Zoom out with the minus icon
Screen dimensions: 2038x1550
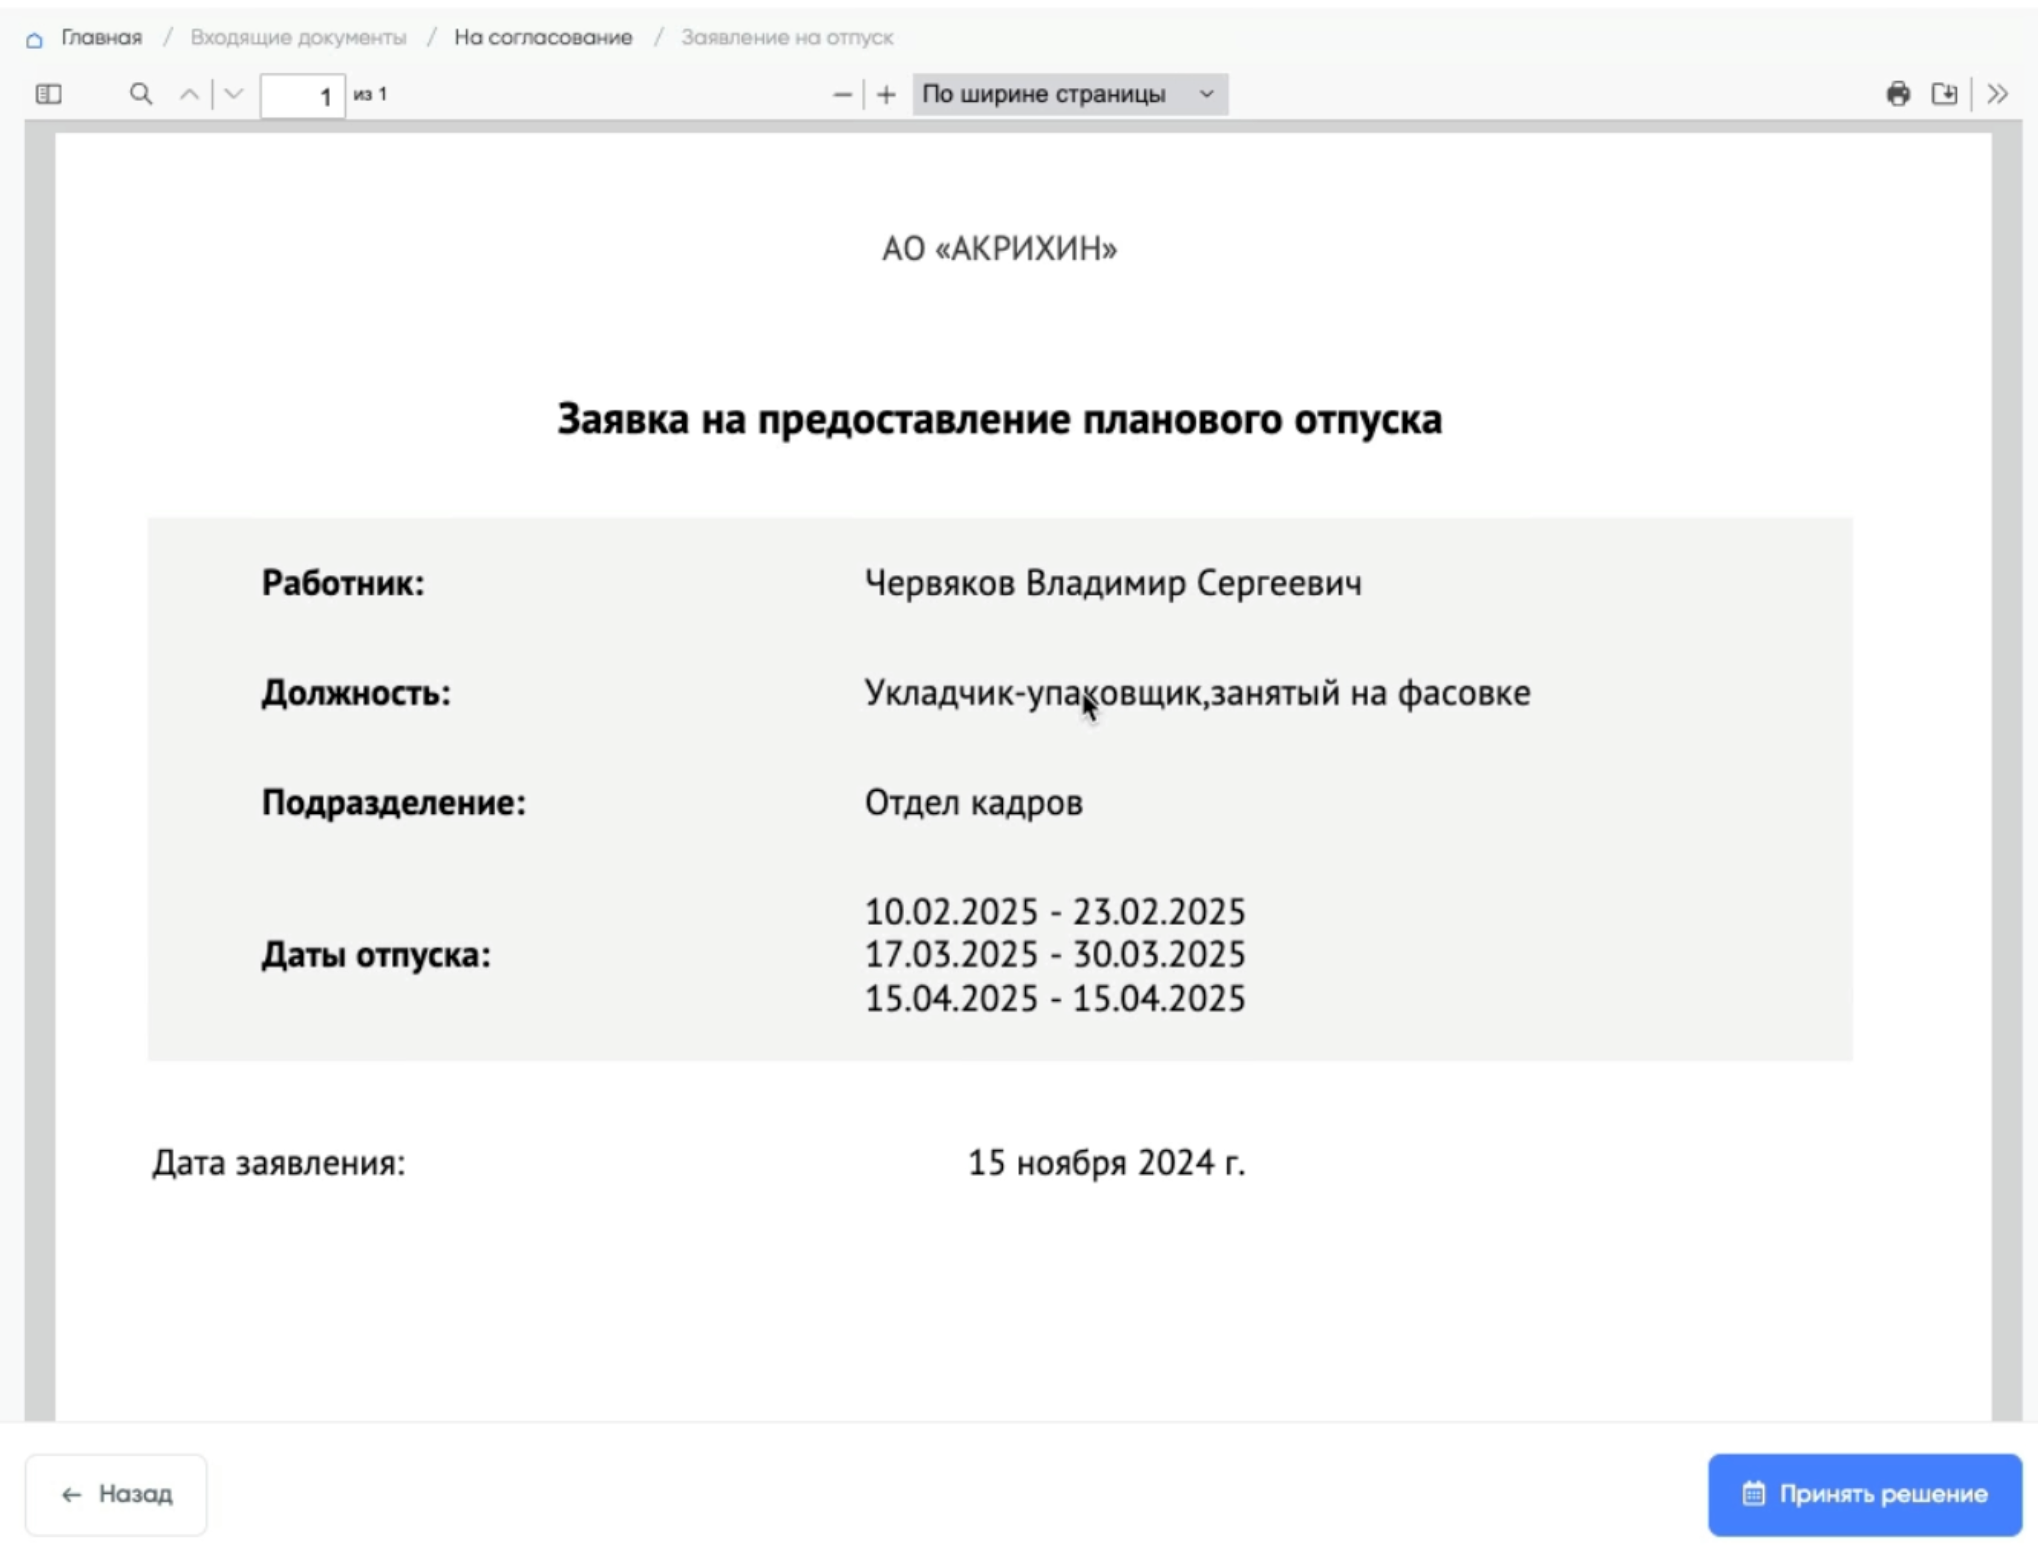[x=842, y=94]
